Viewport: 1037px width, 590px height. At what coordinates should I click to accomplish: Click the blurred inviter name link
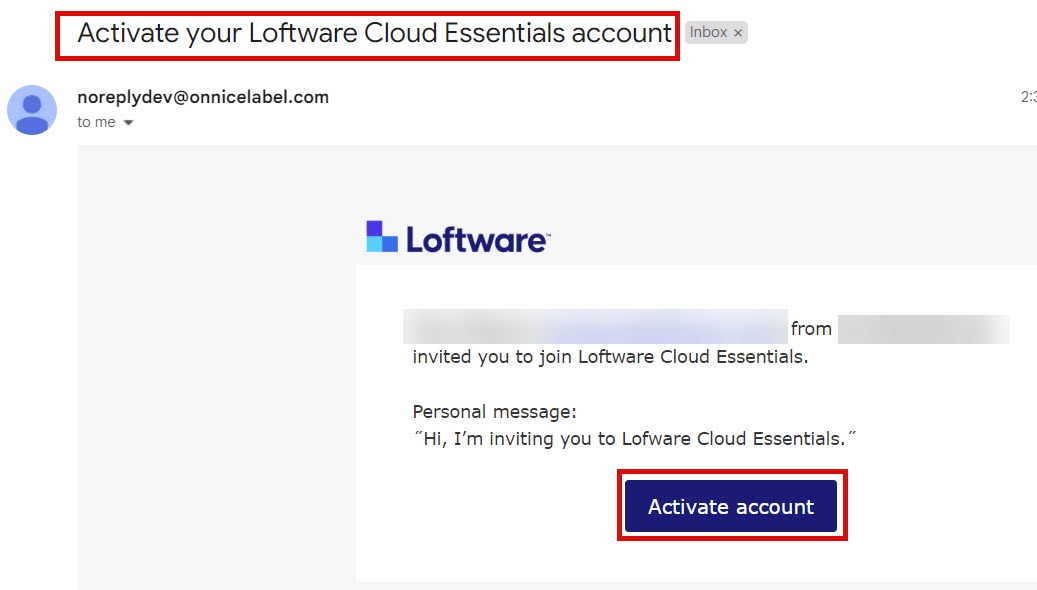pyautogui.click(x=595, y=327)
